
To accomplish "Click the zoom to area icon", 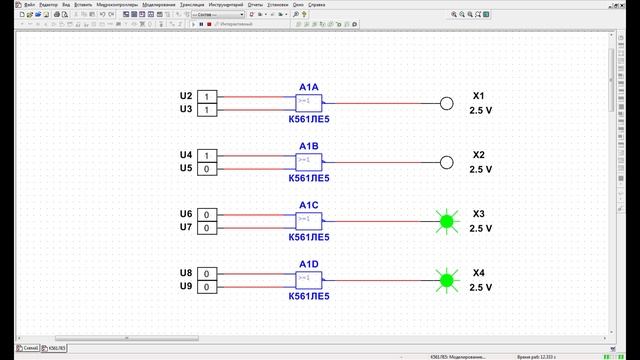I will click(x=470, y=14).
